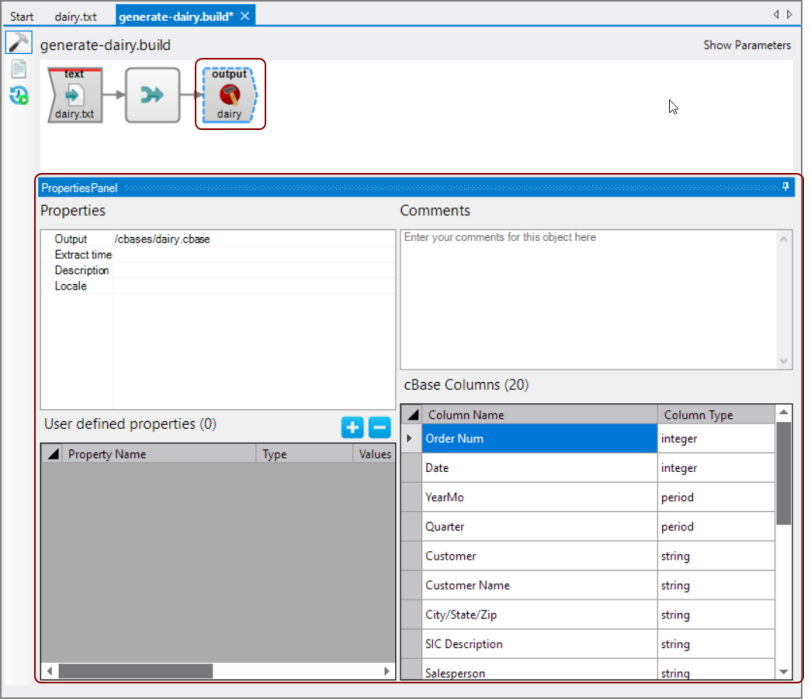Viewport: 811px width, 699px height.
Task: Open the script document icon in sidebar
Action: [18, 69]
